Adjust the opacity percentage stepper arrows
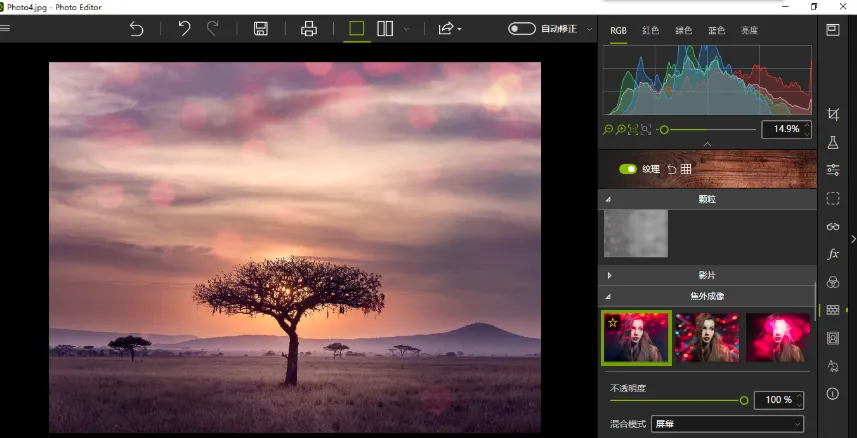The width and height of the screenshot is (857, 438). tap(800, 400)
